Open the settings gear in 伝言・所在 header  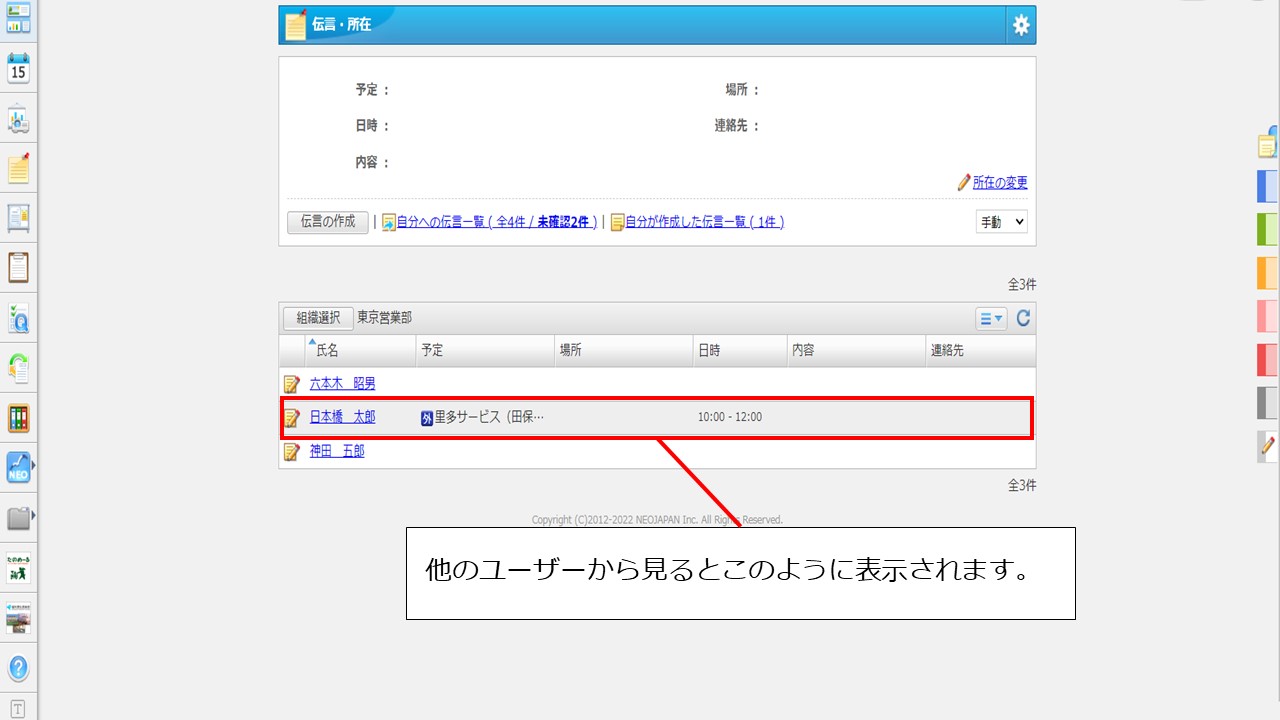pos(1020,25)
